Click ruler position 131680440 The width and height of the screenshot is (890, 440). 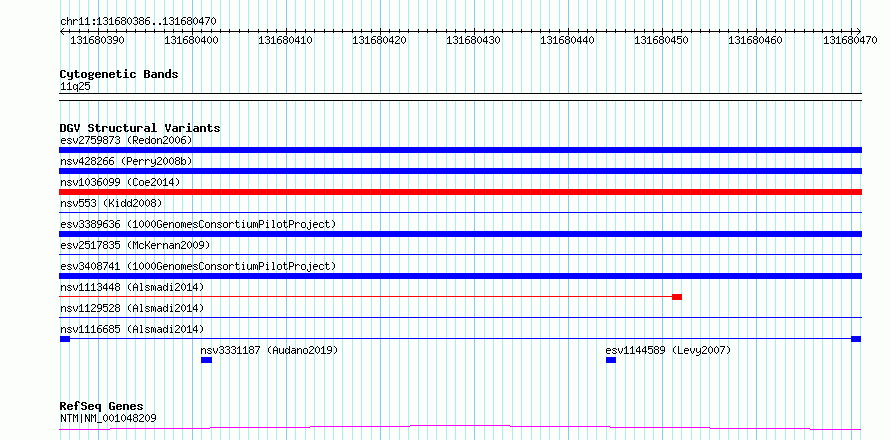567,40
